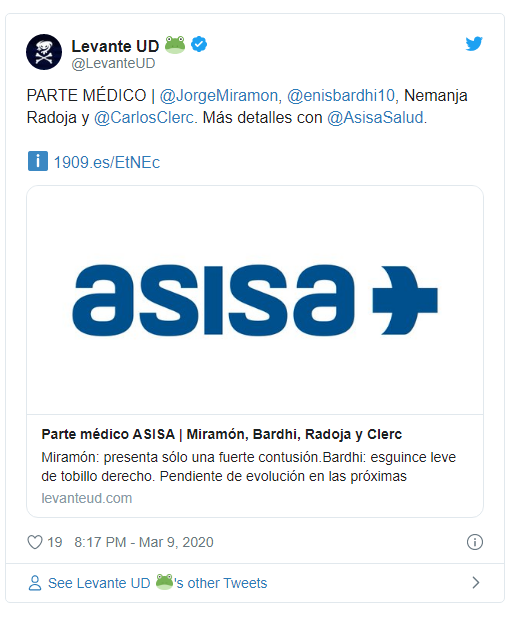Open the ASISA logo card image

(255, 300)
